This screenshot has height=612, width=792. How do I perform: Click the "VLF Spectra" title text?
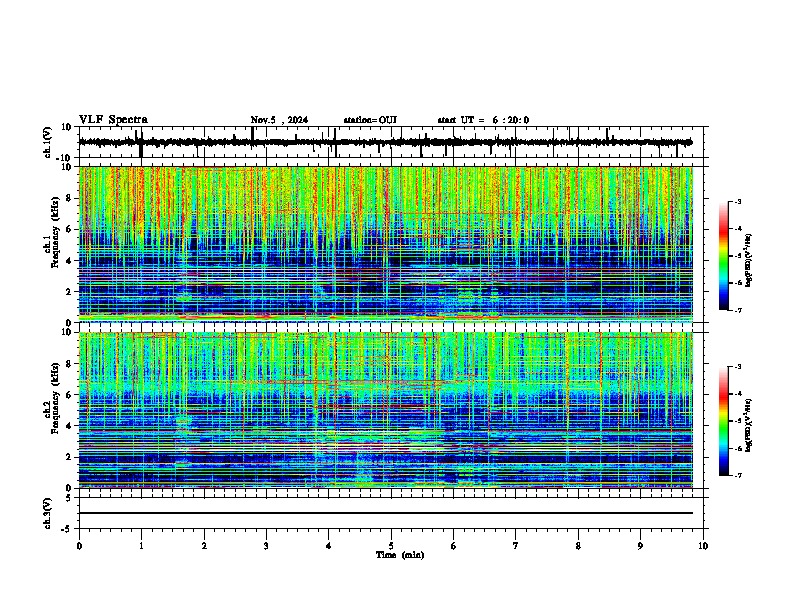tap(113, 120)
